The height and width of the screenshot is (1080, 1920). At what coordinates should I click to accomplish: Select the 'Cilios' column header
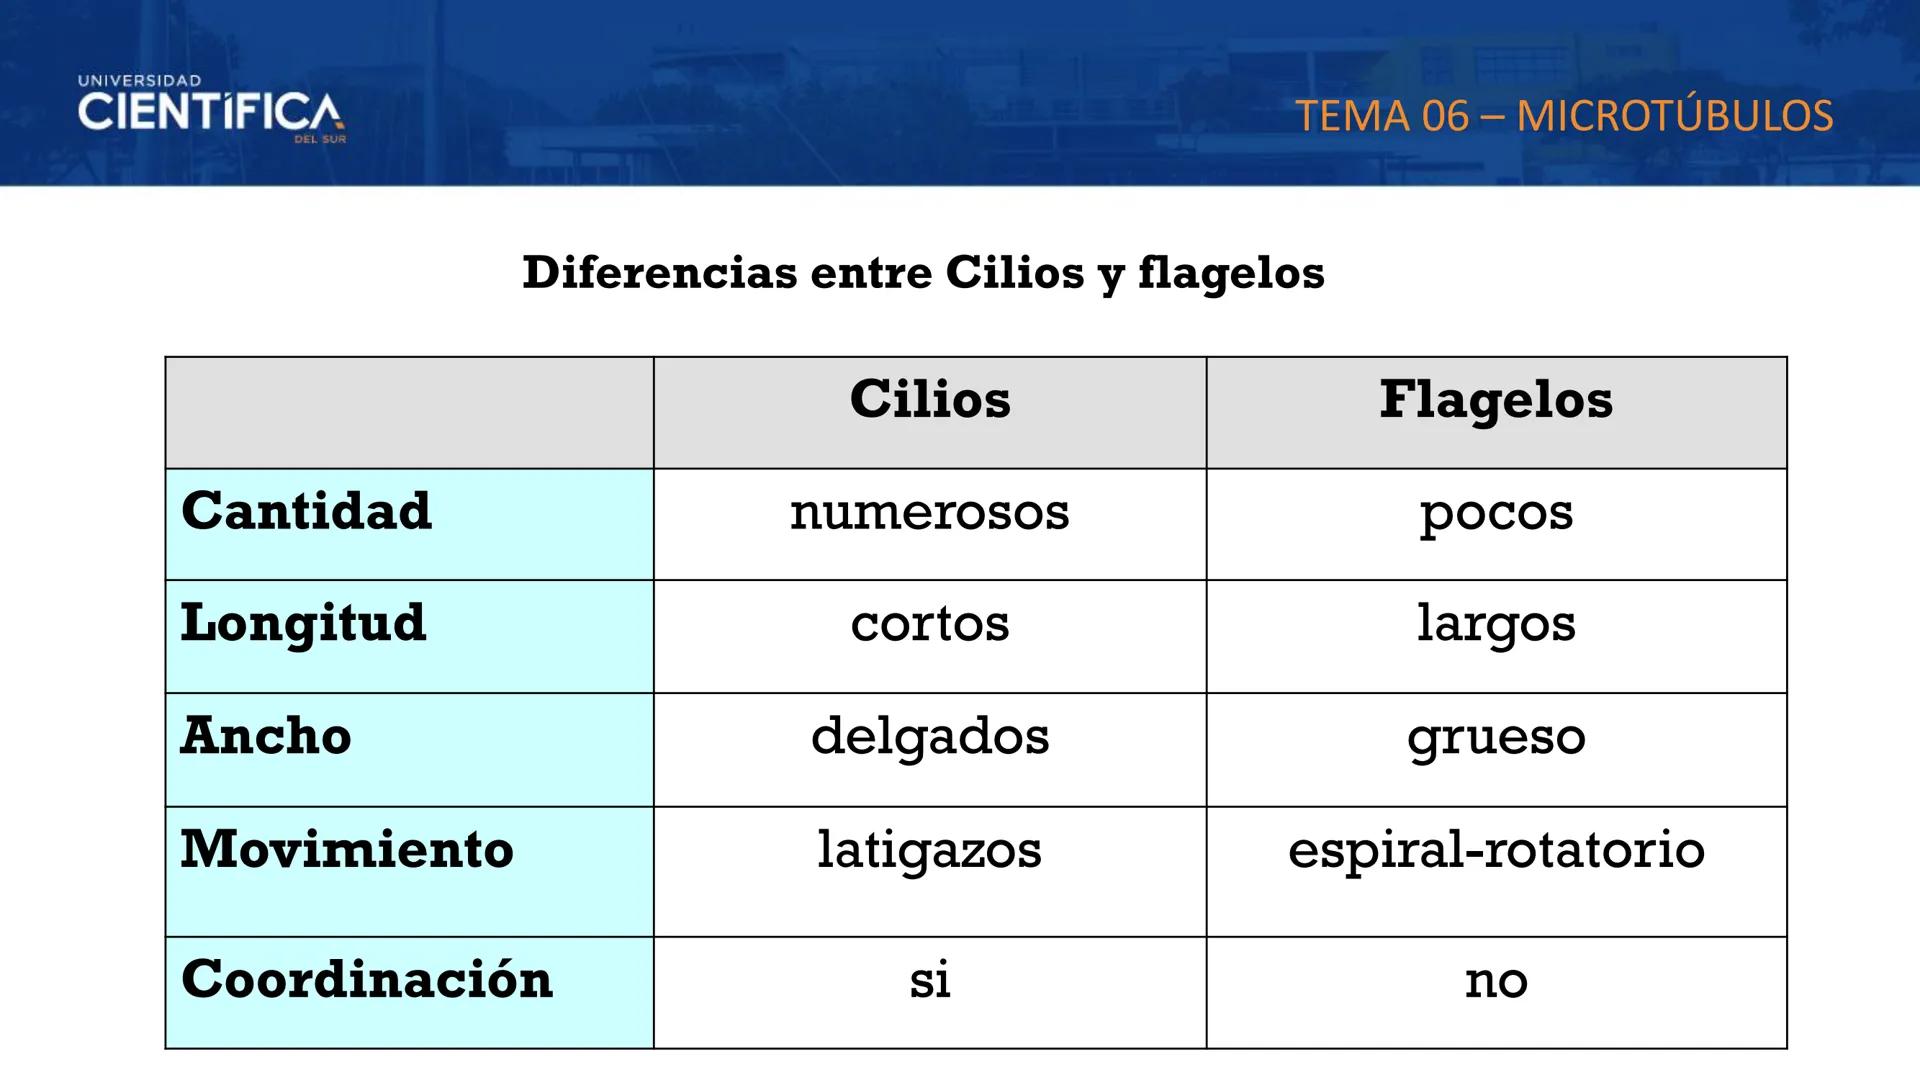pos(930,400)
